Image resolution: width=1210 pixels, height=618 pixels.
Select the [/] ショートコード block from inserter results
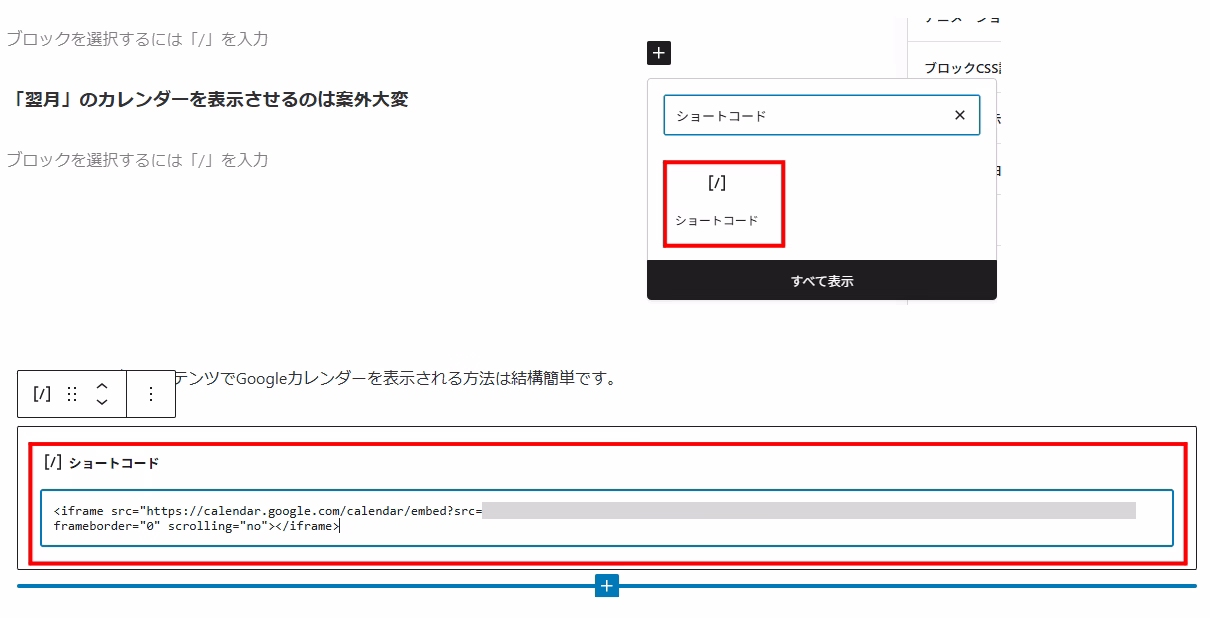[x=723, y=203]
